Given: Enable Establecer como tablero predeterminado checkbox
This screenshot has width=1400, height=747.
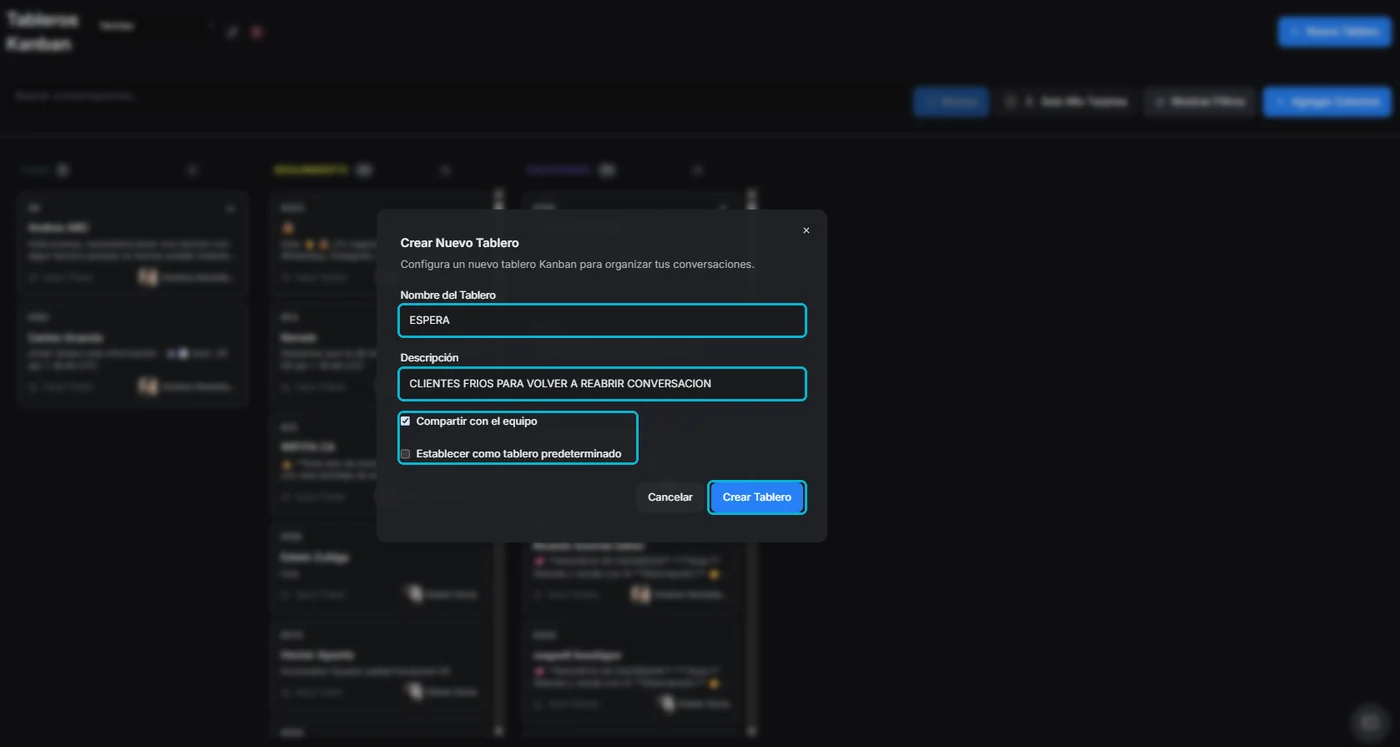Looking at the screenshot, I should tap(405, 454).
